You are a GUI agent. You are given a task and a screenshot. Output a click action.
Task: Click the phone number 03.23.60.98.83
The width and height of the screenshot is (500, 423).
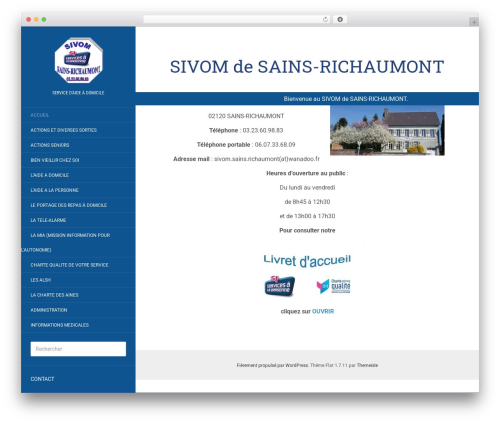(x=263, y=130)
